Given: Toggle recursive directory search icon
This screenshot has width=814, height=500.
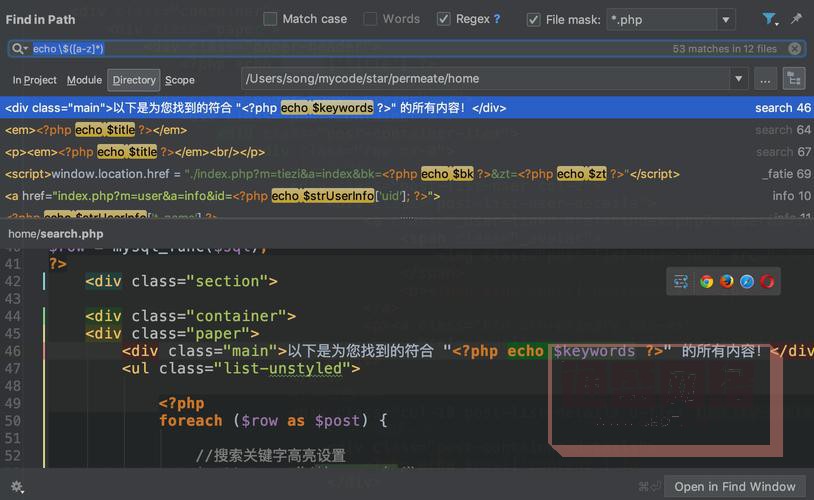Looking at the screenshot, I should (x=794, y=79).
